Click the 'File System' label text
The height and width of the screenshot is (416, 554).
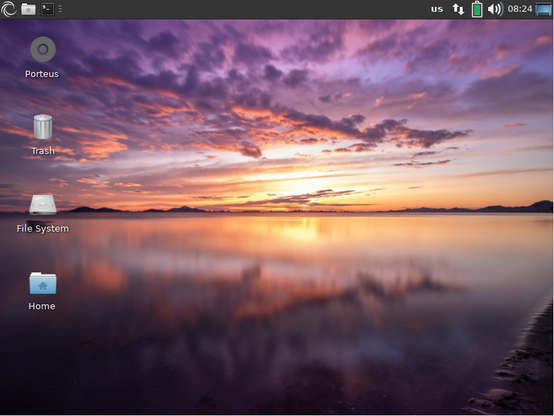(43, 229)
